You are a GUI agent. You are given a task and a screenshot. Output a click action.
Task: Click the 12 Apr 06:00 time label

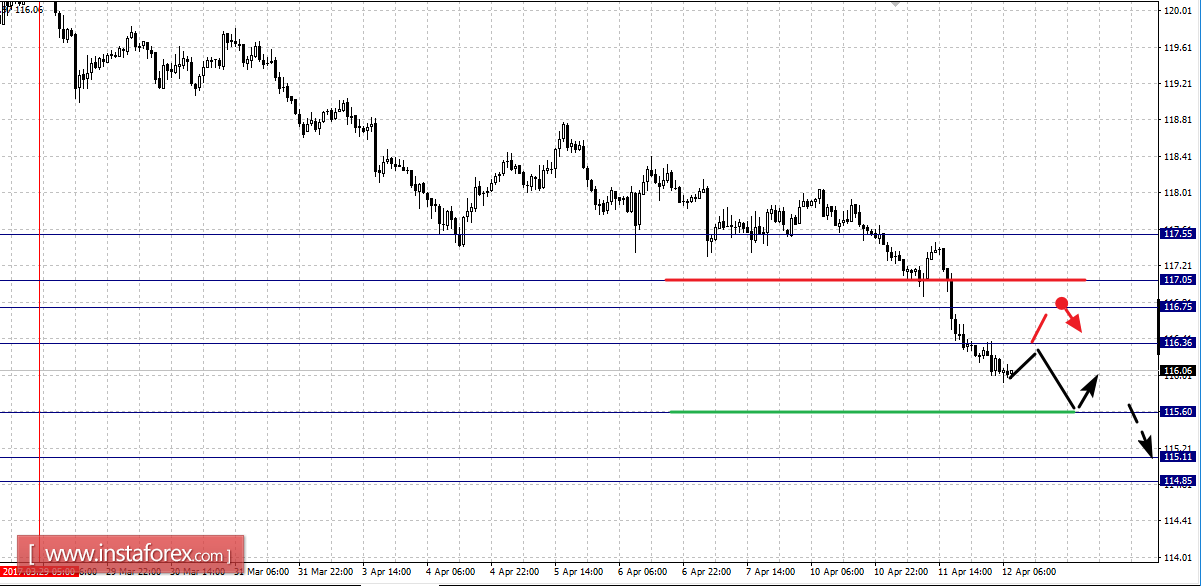point(1031,572)
